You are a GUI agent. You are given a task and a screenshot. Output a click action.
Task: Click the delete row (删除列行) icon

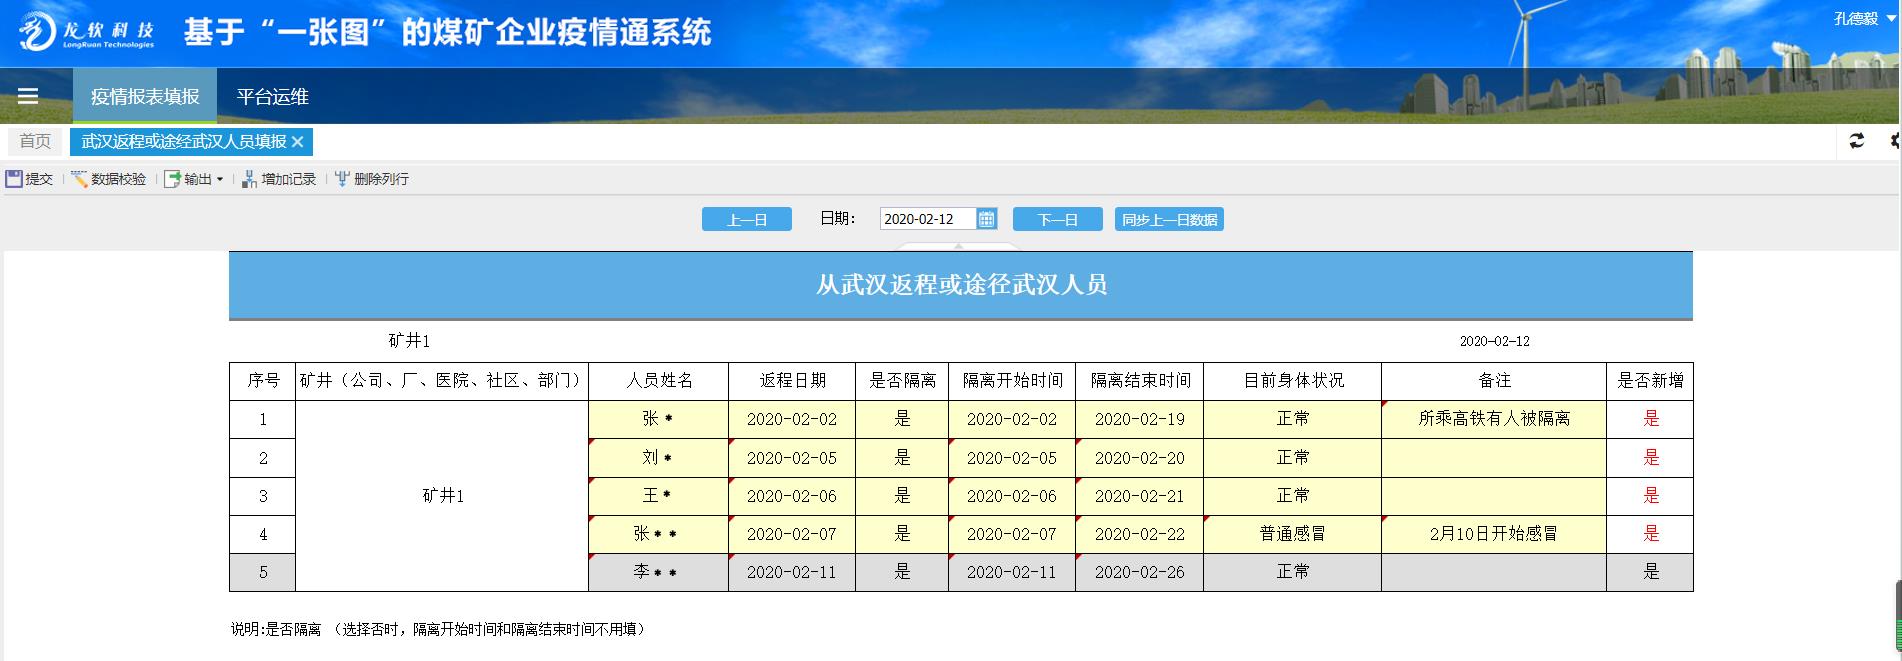click(x=342, y=179)
